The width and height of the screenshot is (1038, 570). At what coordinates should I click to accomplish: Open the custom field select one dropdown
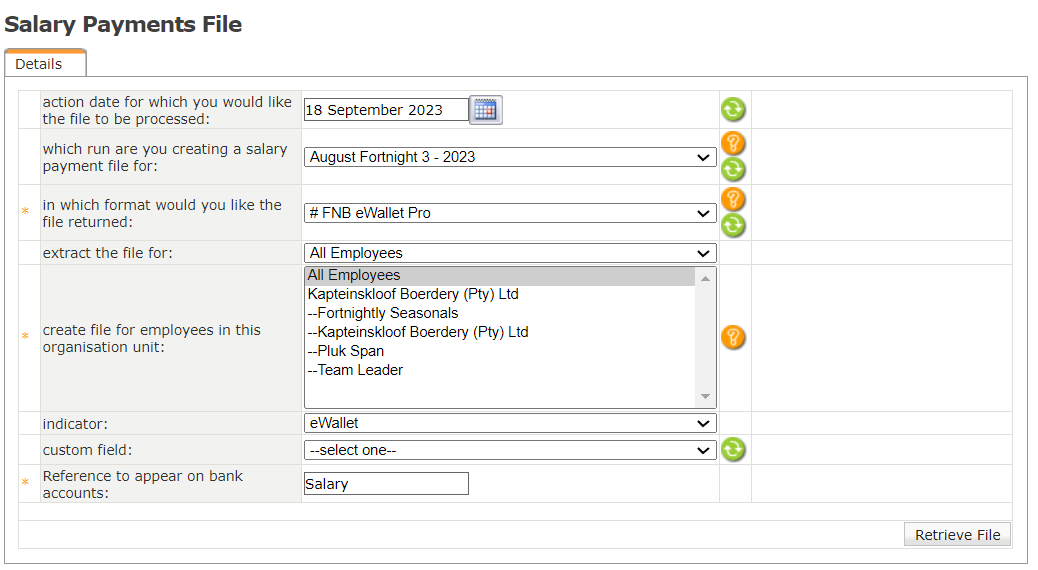click(509, 450)
